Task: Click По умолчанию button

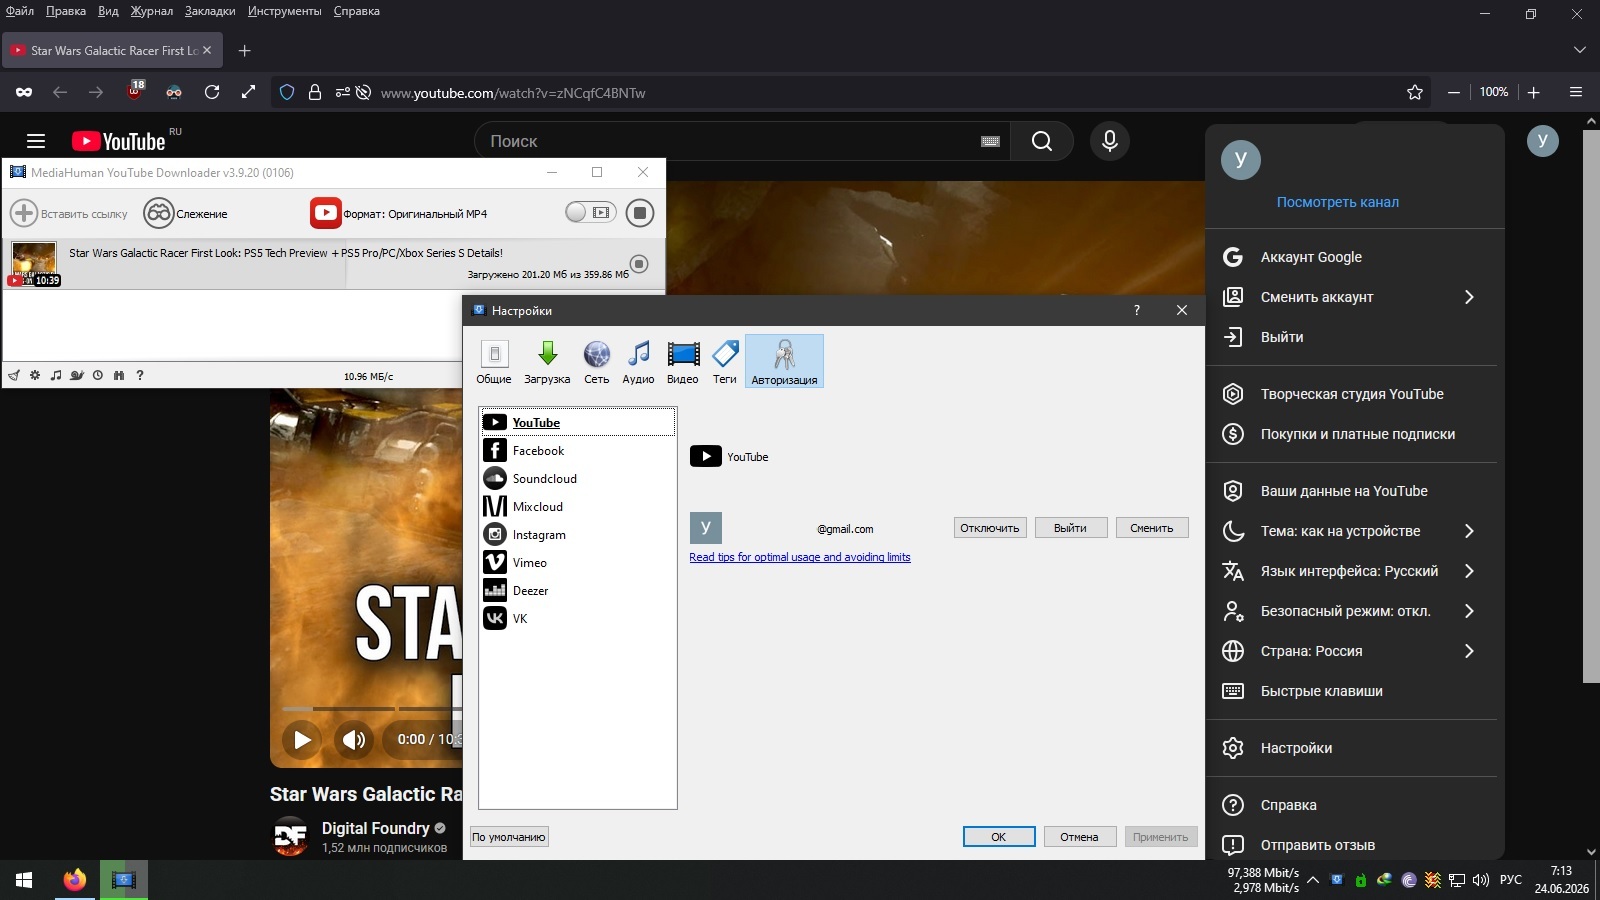Action: coord(509,837)
